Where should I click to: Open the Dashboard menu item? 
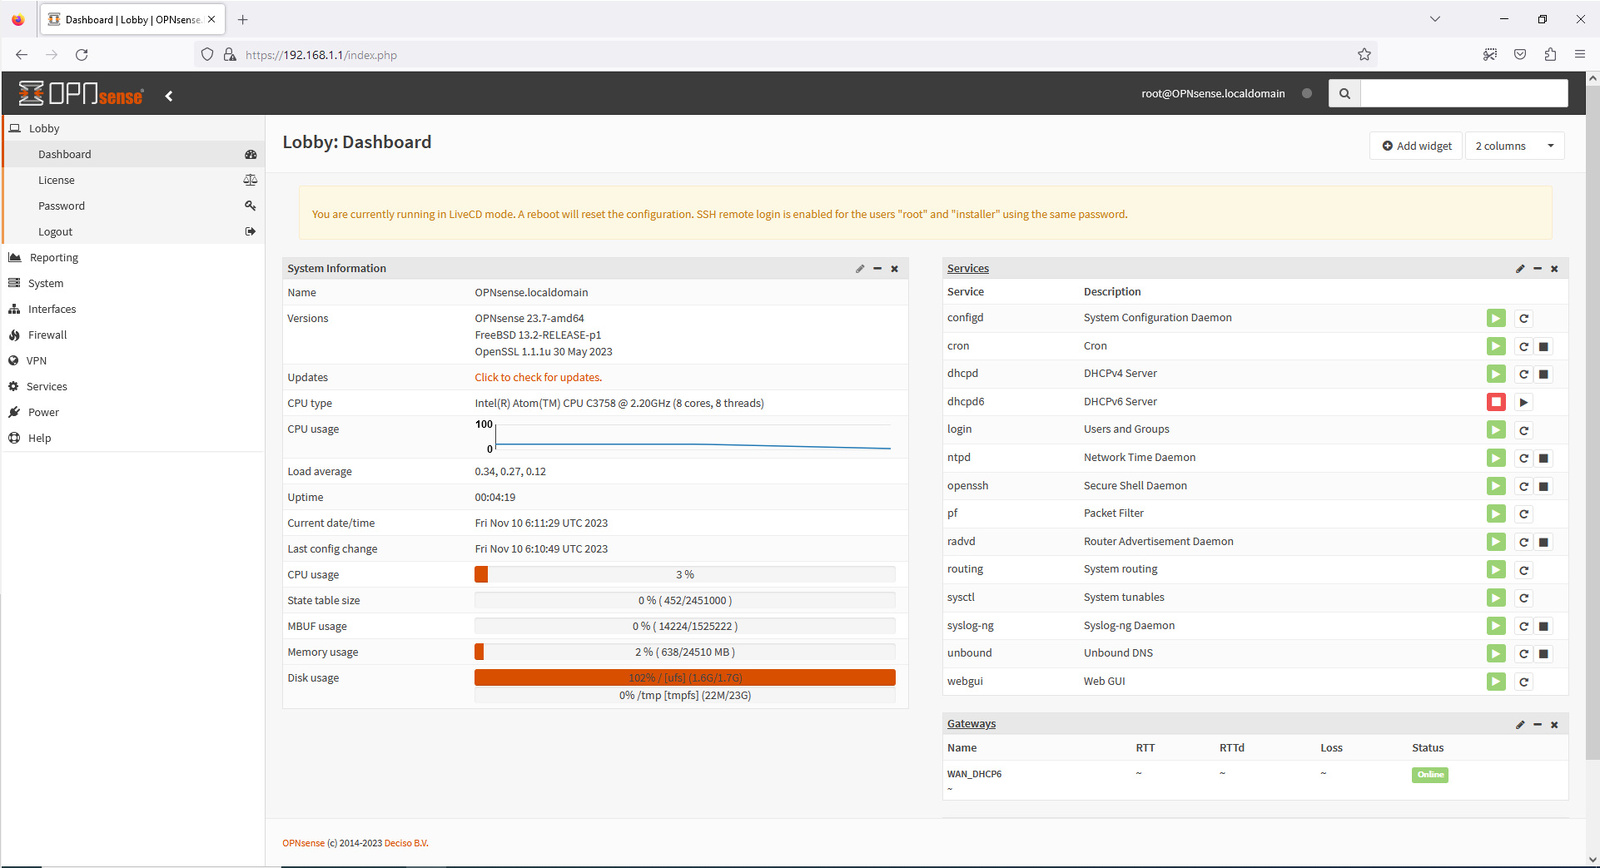coord(134,154)
